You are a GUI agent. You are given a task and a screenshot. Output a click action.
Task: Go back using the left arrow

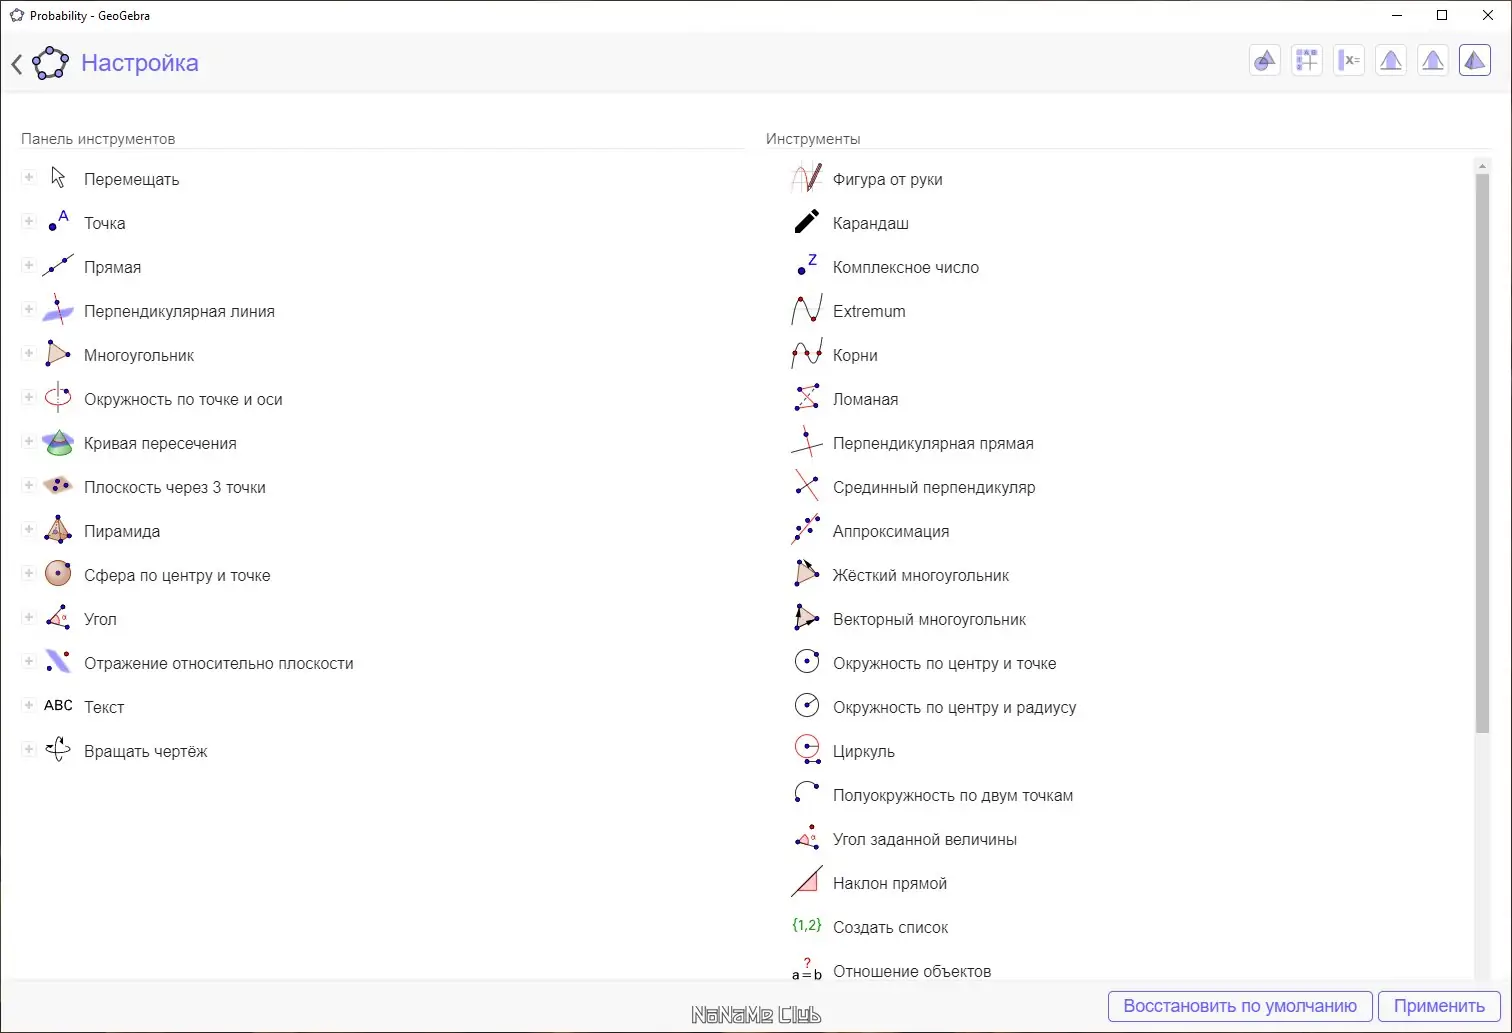[17, 64]
